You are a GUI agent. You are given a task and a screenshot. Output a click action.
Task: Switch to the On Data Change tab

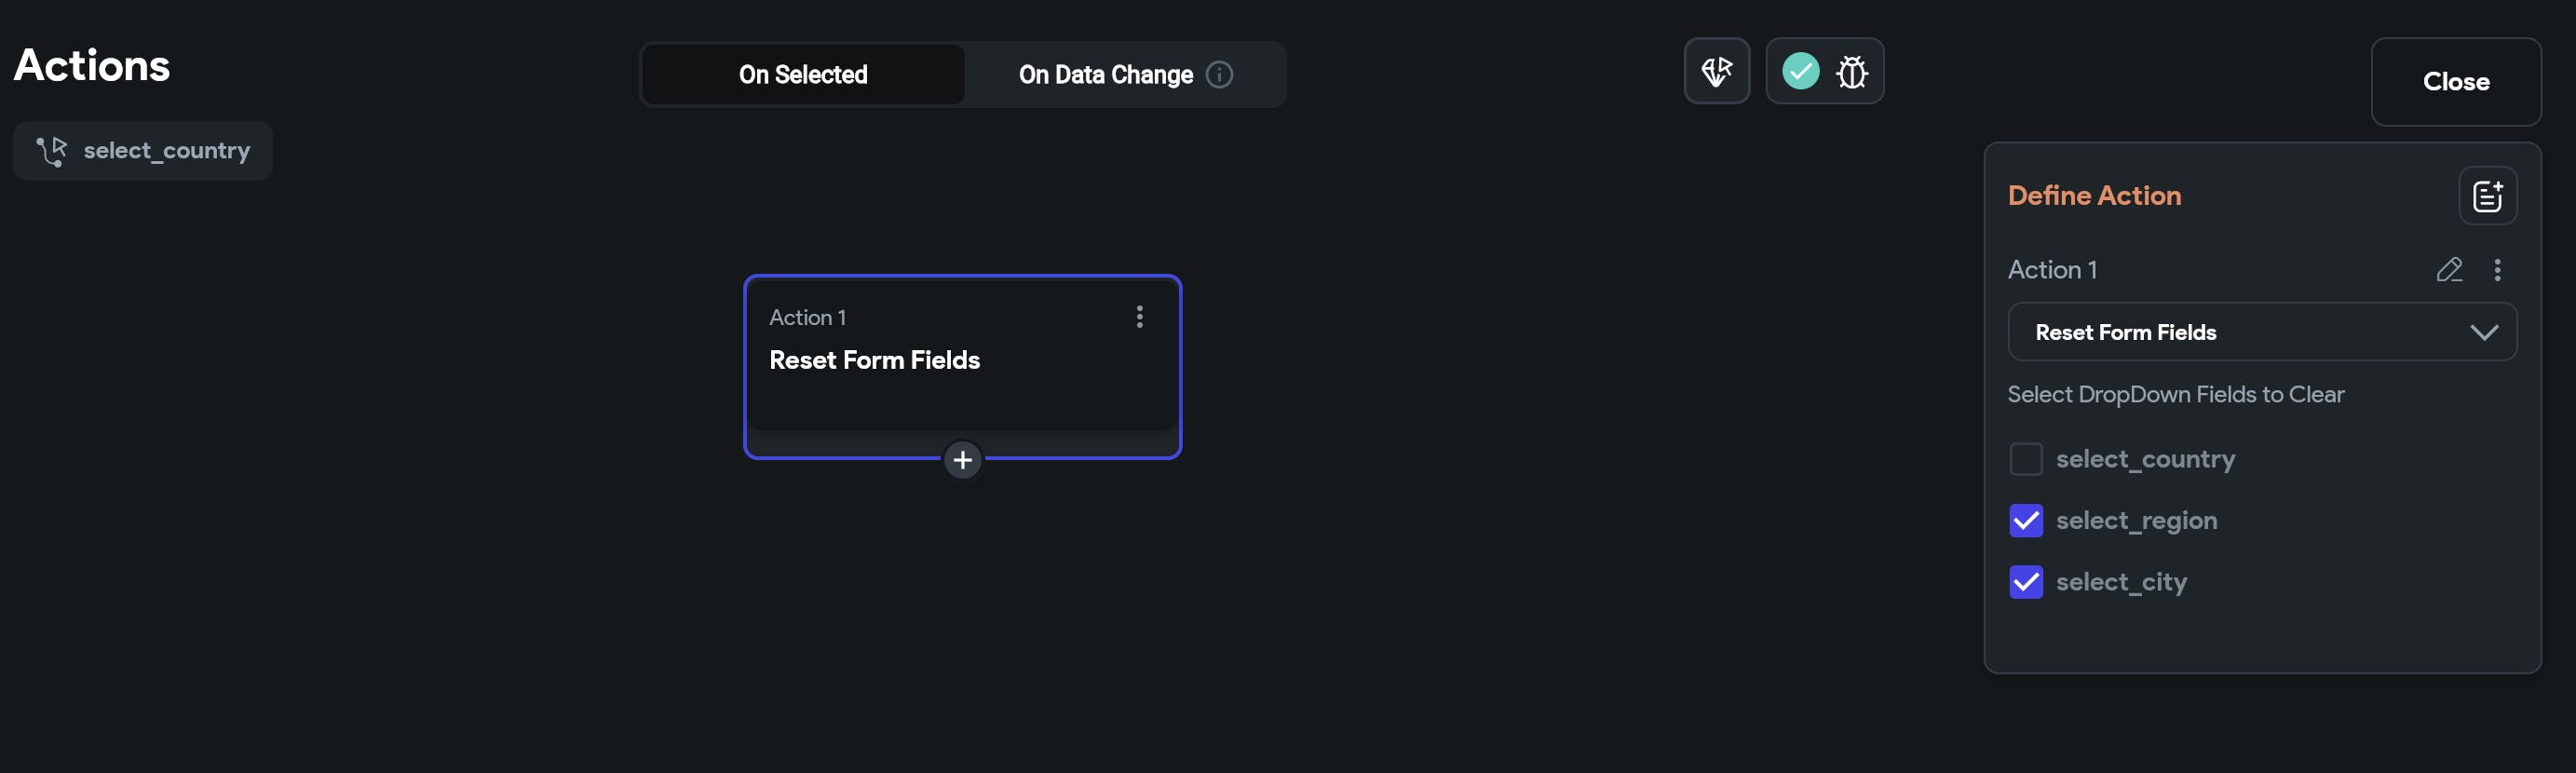pyautogui.click(x=1105, y=75)
